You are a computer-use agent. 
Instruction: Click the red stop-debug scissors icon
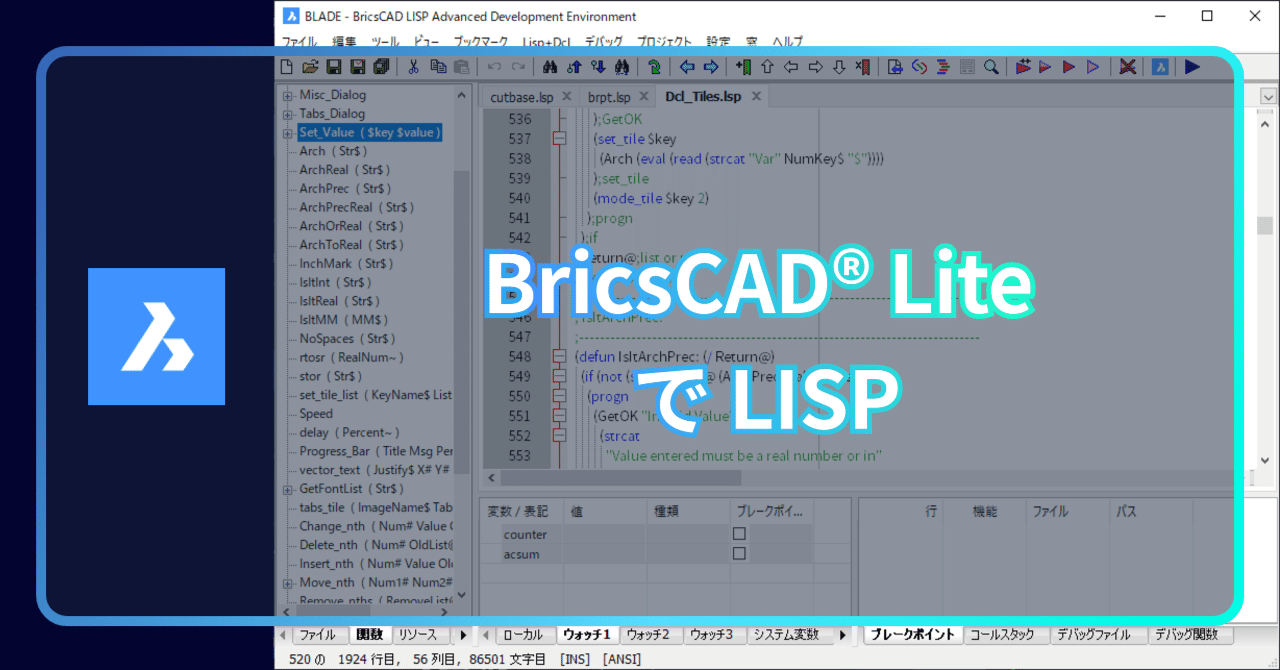pyautogui.click(x=1127, y=66)
